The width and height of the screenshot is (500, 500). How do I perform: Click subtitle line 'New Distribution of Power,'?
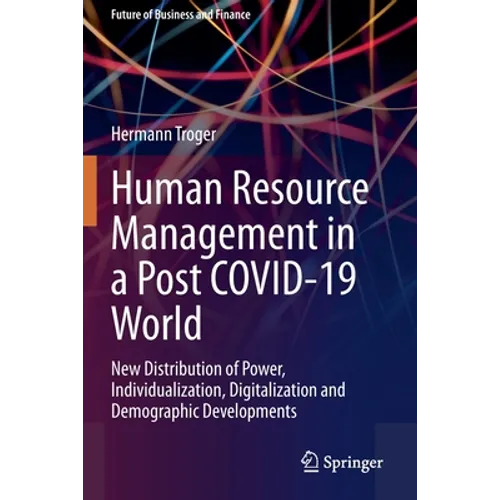[x=199, y=369]
